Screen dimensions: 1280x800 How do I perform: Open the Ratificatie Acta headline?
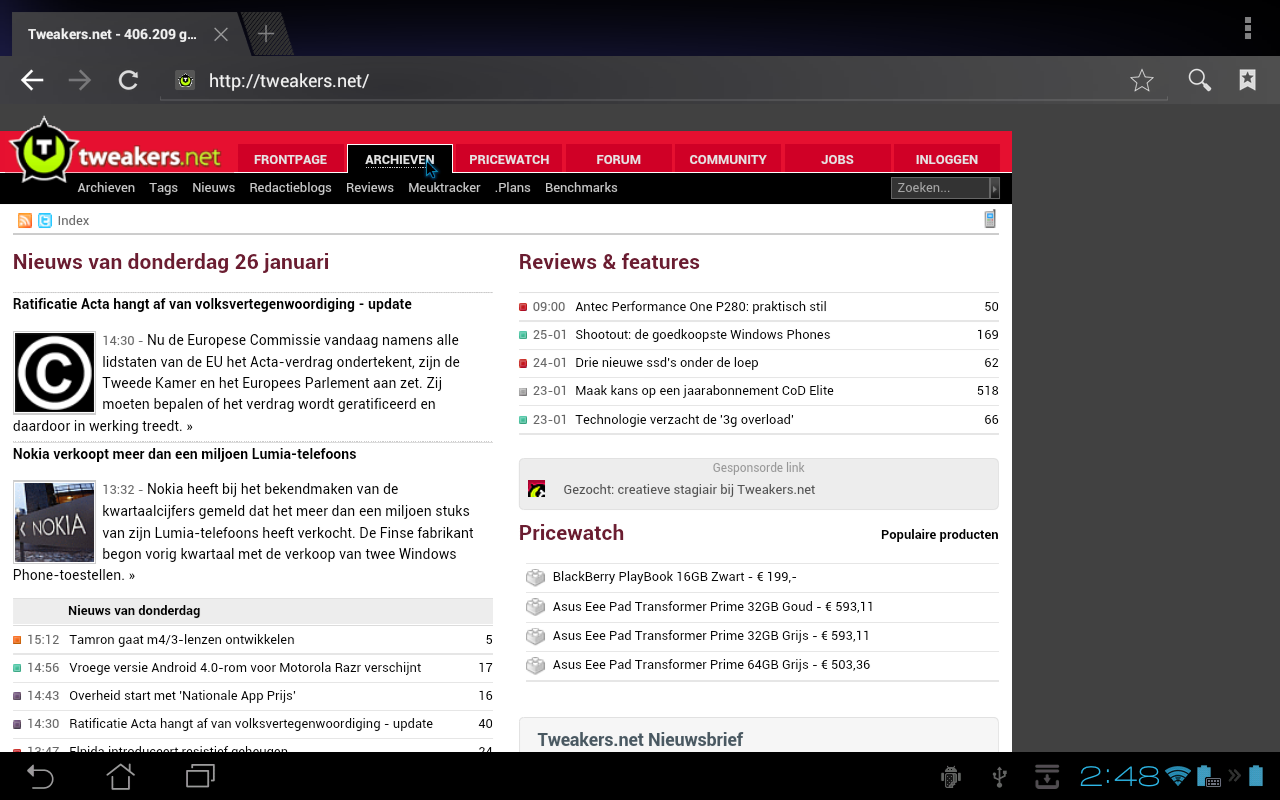tap(212, 304)
